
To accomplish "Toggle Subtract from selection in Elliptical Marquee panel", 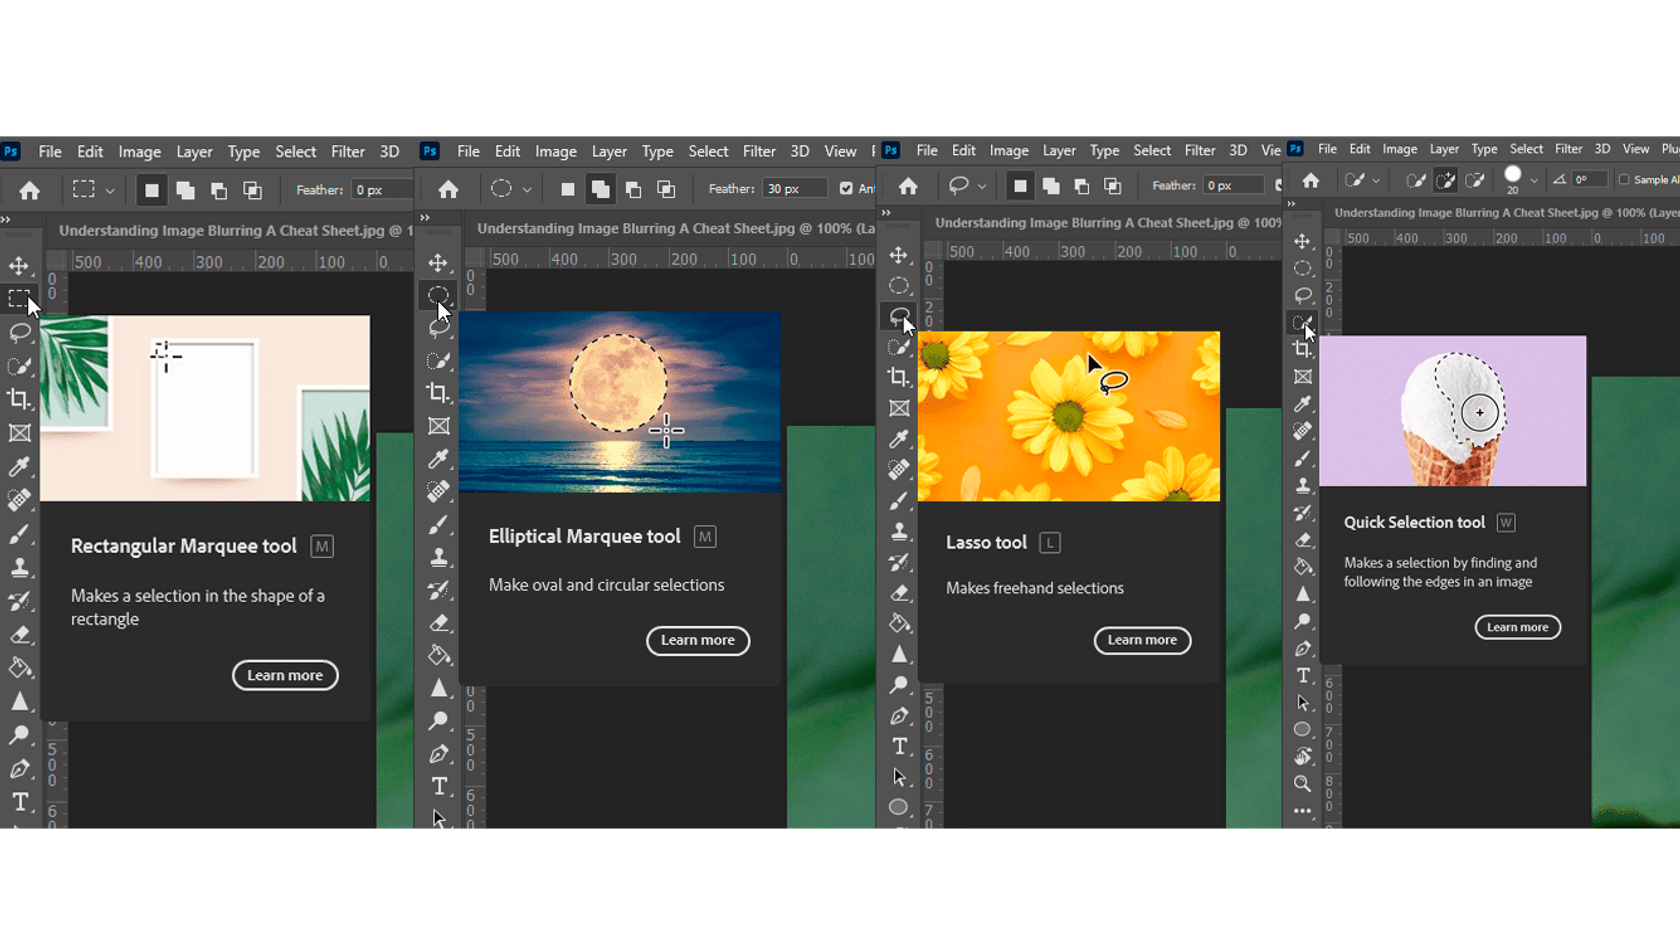I will [633, 188].
